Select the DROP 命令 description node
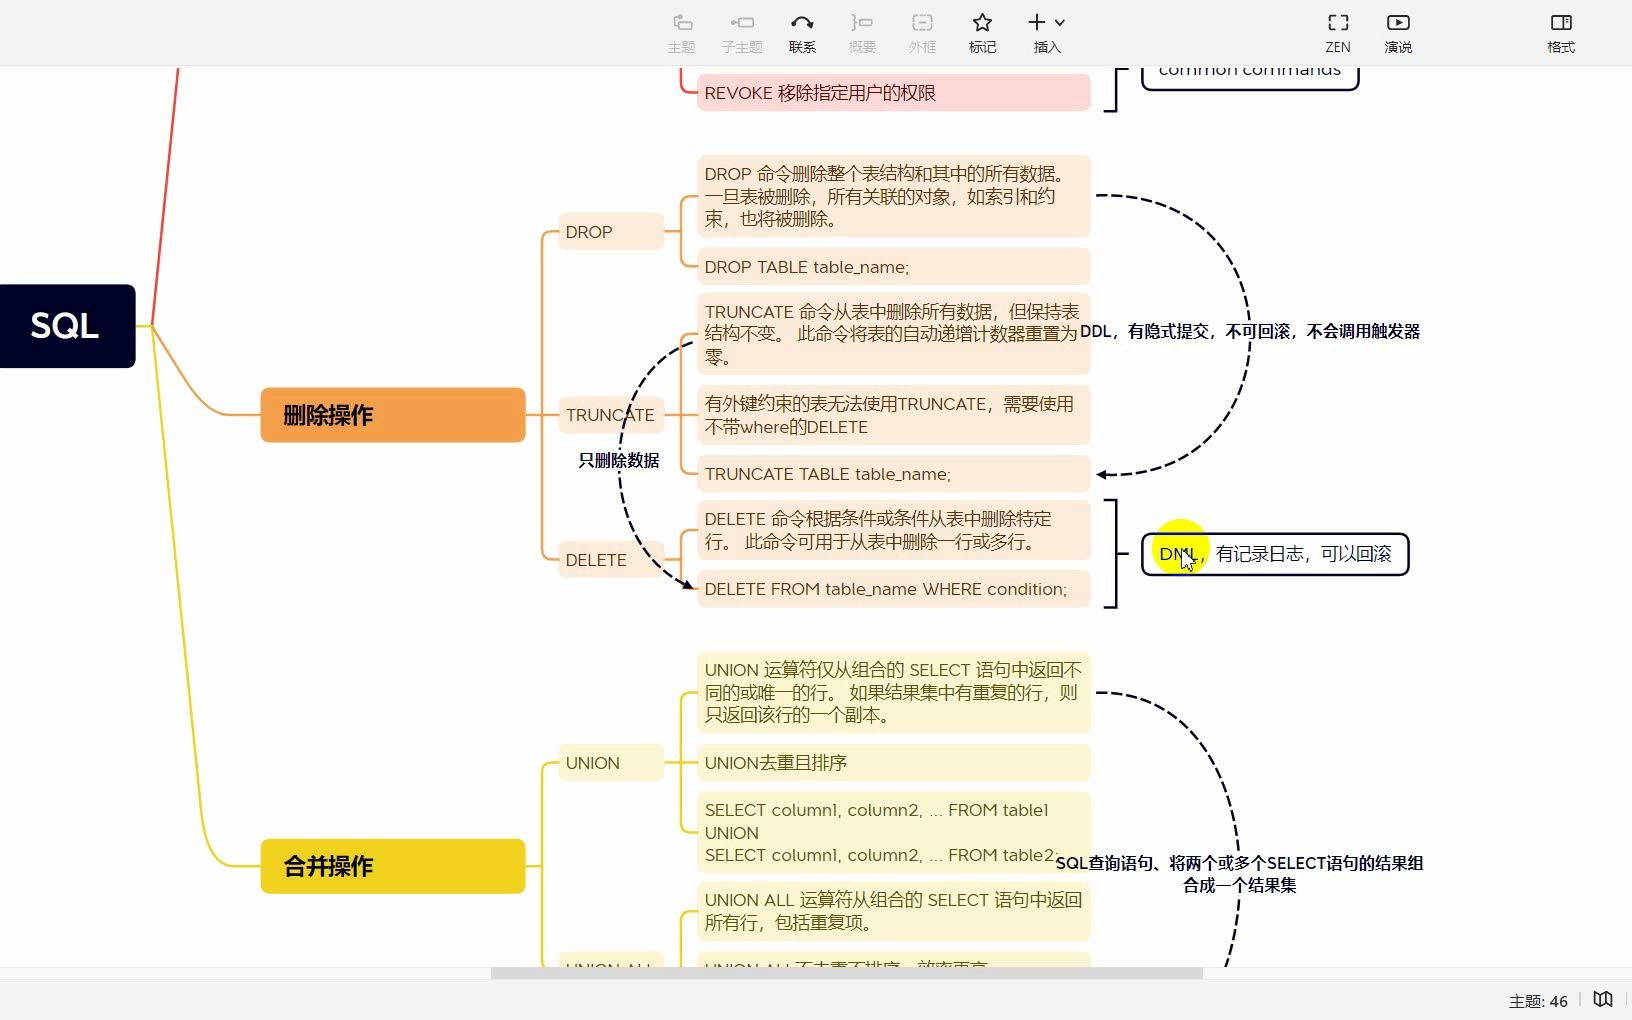The image size is (1632, 1020). coord(894,196)
